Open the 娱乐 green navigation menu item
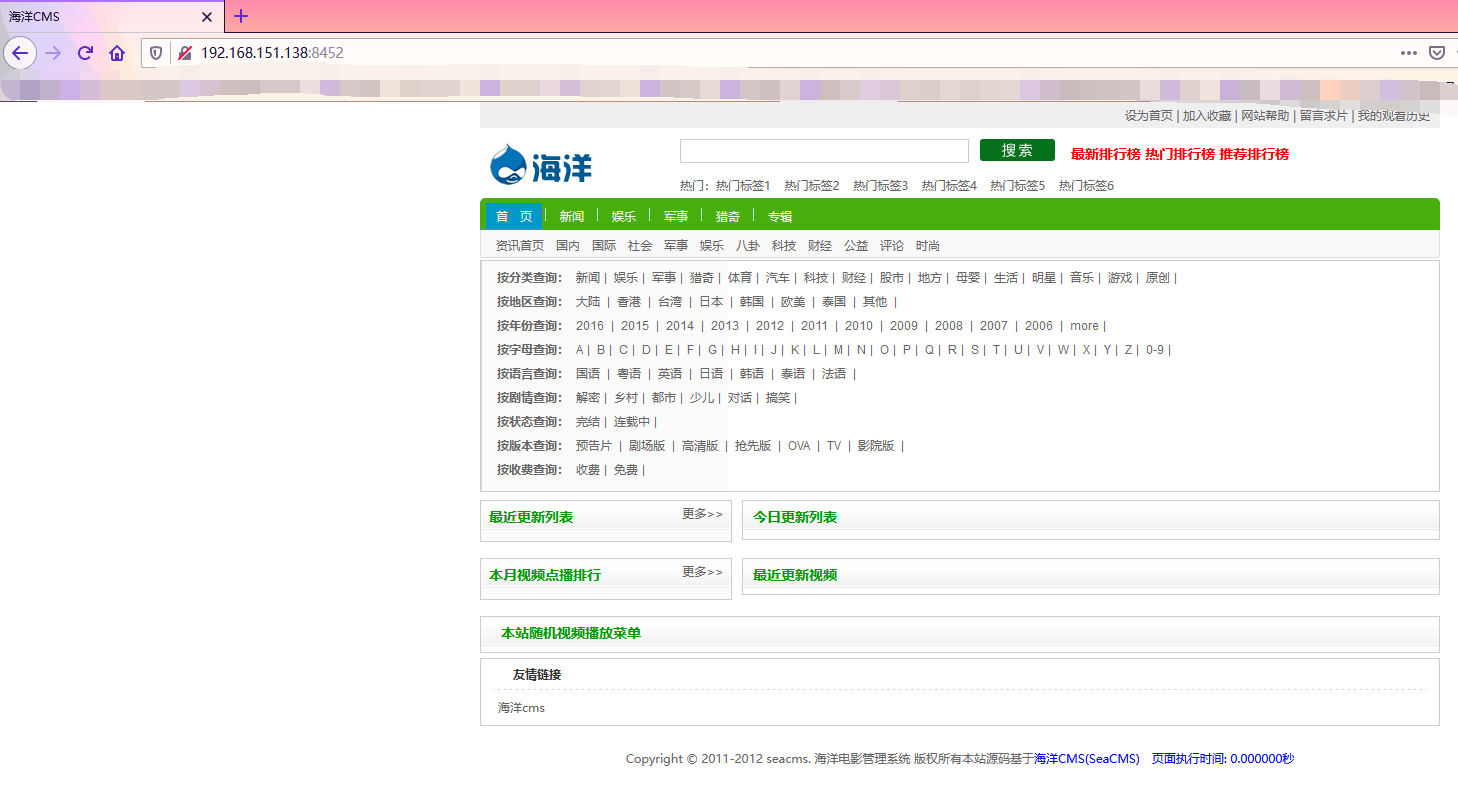The height and width of the screenshot is (795, 1458). (x=624, y=217)
